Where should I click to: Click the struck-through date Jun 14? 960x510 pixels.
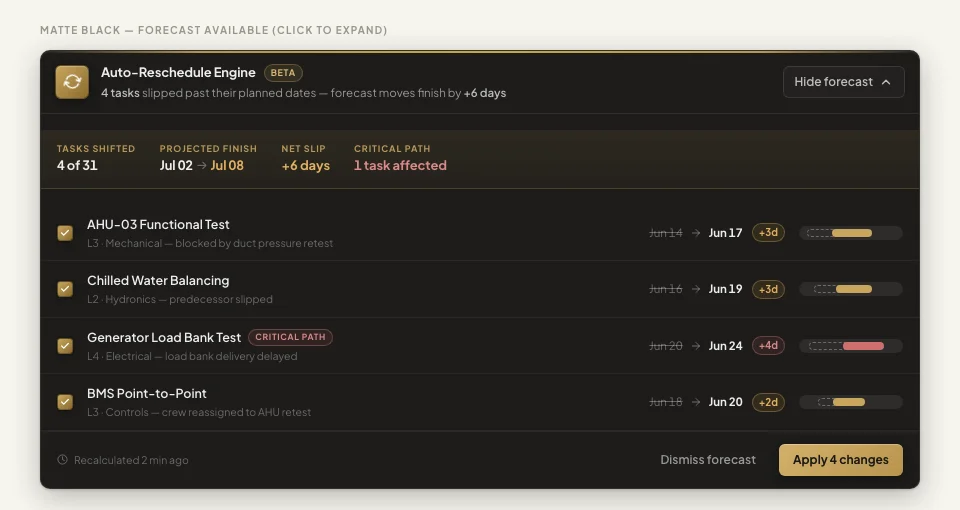666,233
